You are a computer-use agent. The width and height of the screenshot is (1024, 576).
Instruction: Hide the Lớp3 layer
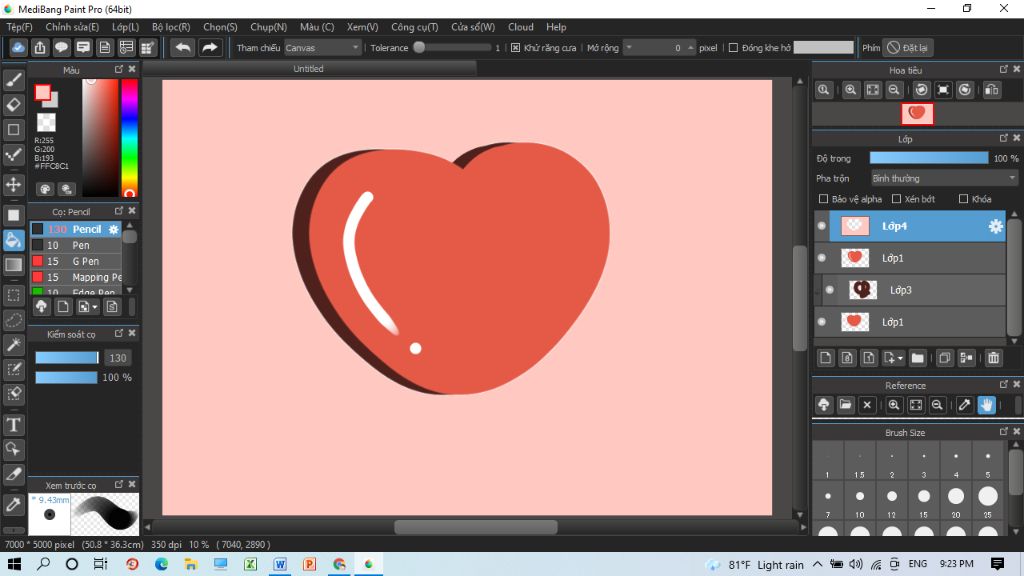[829, 290]
